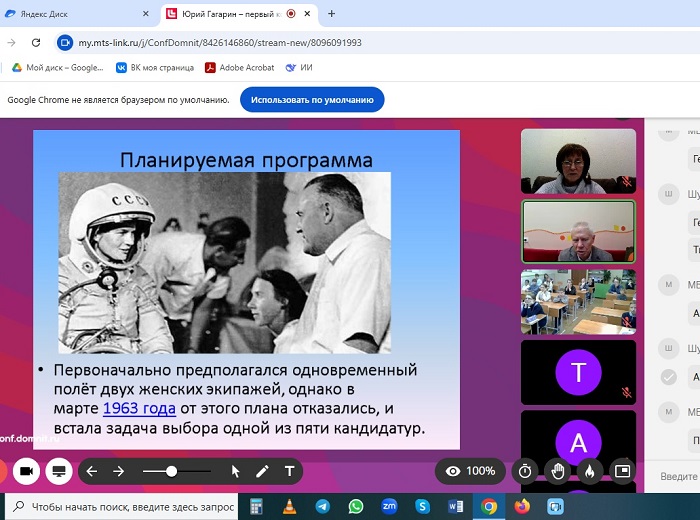The height and width of the screenshot is (520, 700).
Task: Select the pointer cursor tool
Action: pos(236,471)
